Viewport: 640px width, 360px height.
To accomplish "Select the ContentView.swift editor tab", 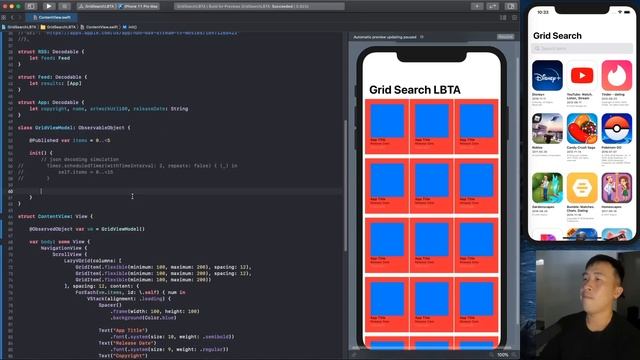I will [x=52, y=18].
